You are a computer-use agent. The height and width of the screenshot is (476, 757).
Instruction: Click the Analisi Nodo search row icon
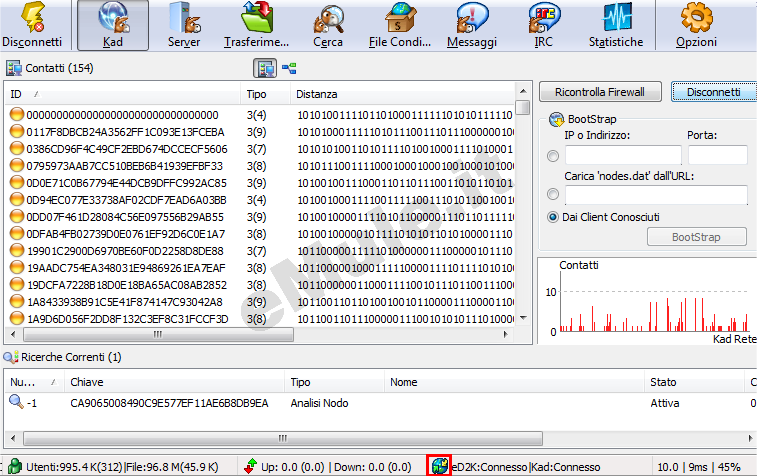point(16,401)
